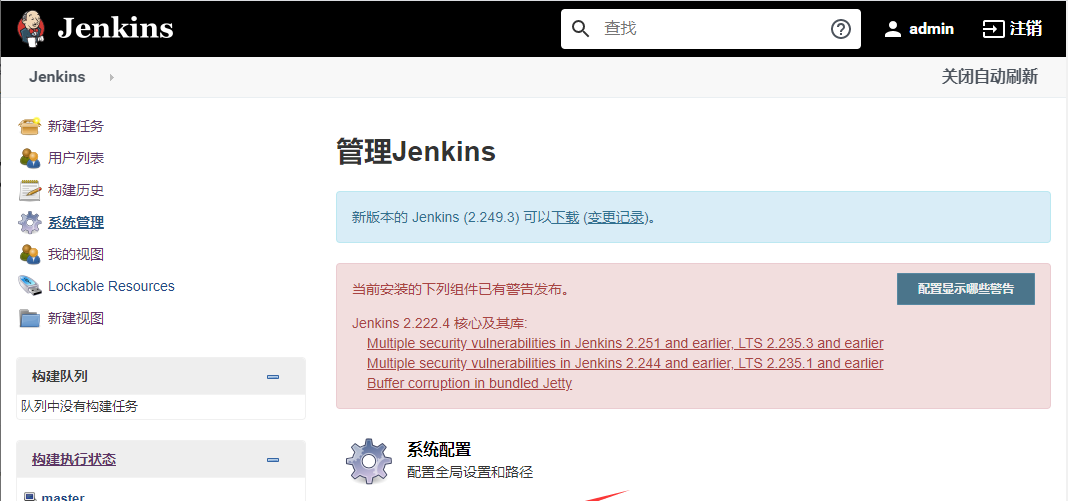Click the 用户列表 people icon
Image resolution: width=1068 pixels, height=501 pixels.
point(29,158)
